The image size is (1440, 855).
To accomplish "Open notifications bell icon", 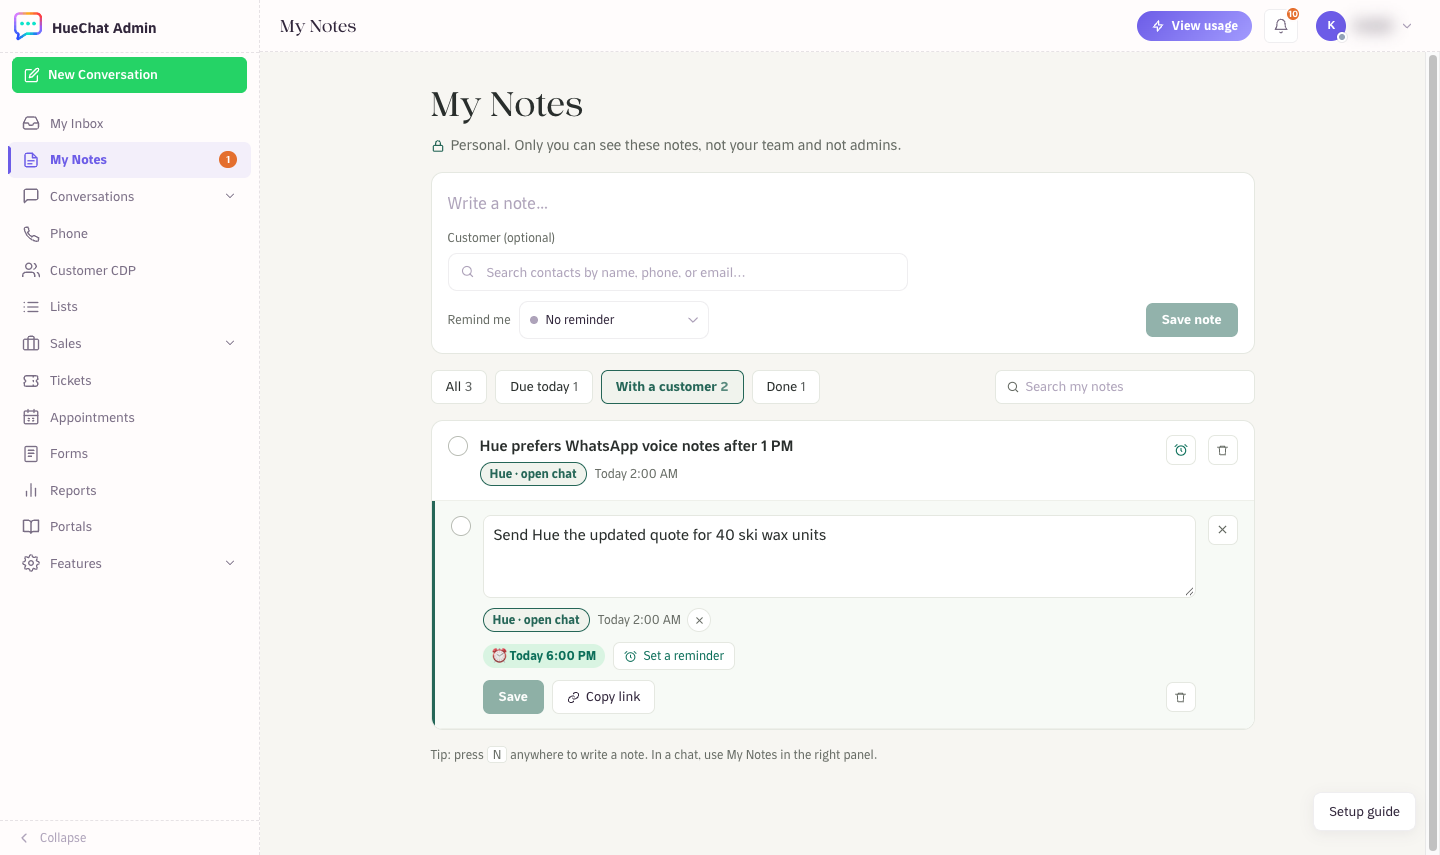I will (x=1281, y=26).
